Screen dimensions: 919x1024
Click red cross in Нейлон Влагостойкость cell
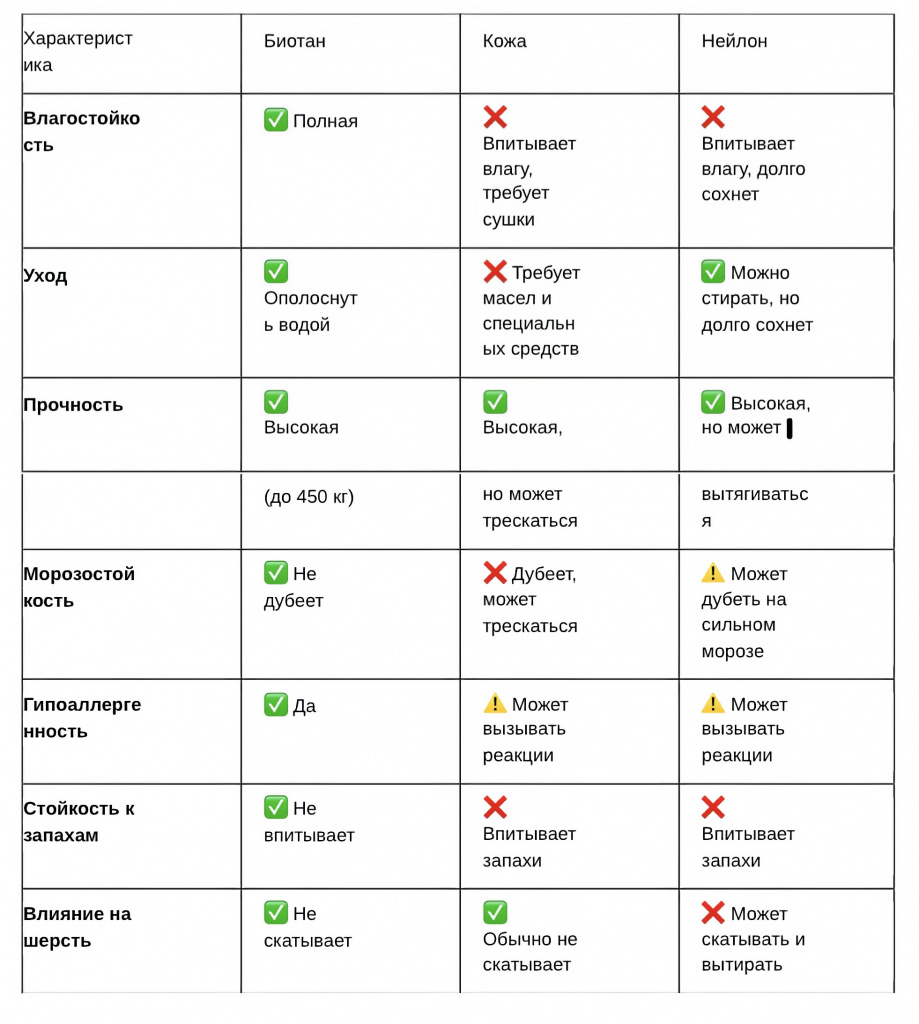click(x=713, y=117)
